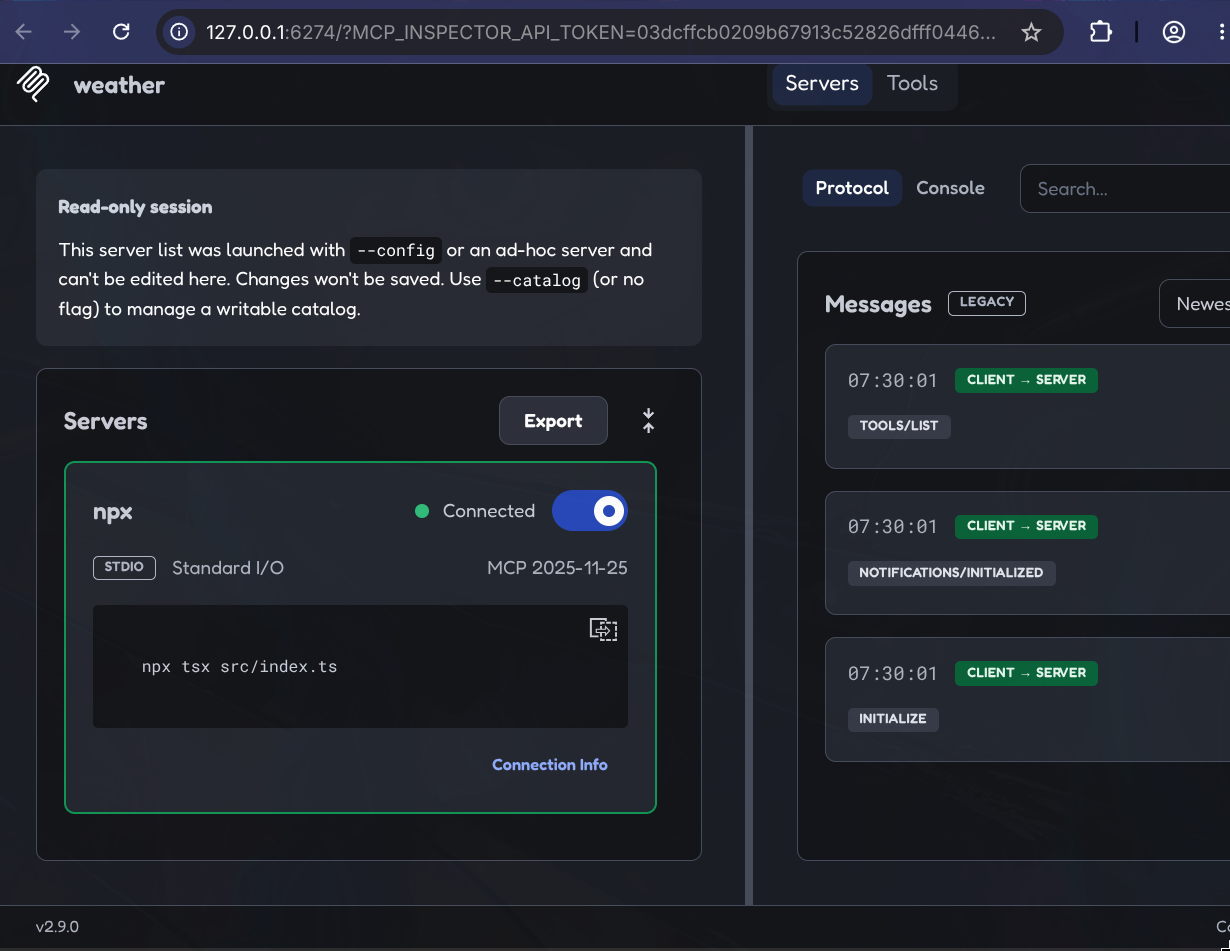The image size is (1230, 951).
Task: Click the Search messages input field
Action: [x=1125, y=189]
